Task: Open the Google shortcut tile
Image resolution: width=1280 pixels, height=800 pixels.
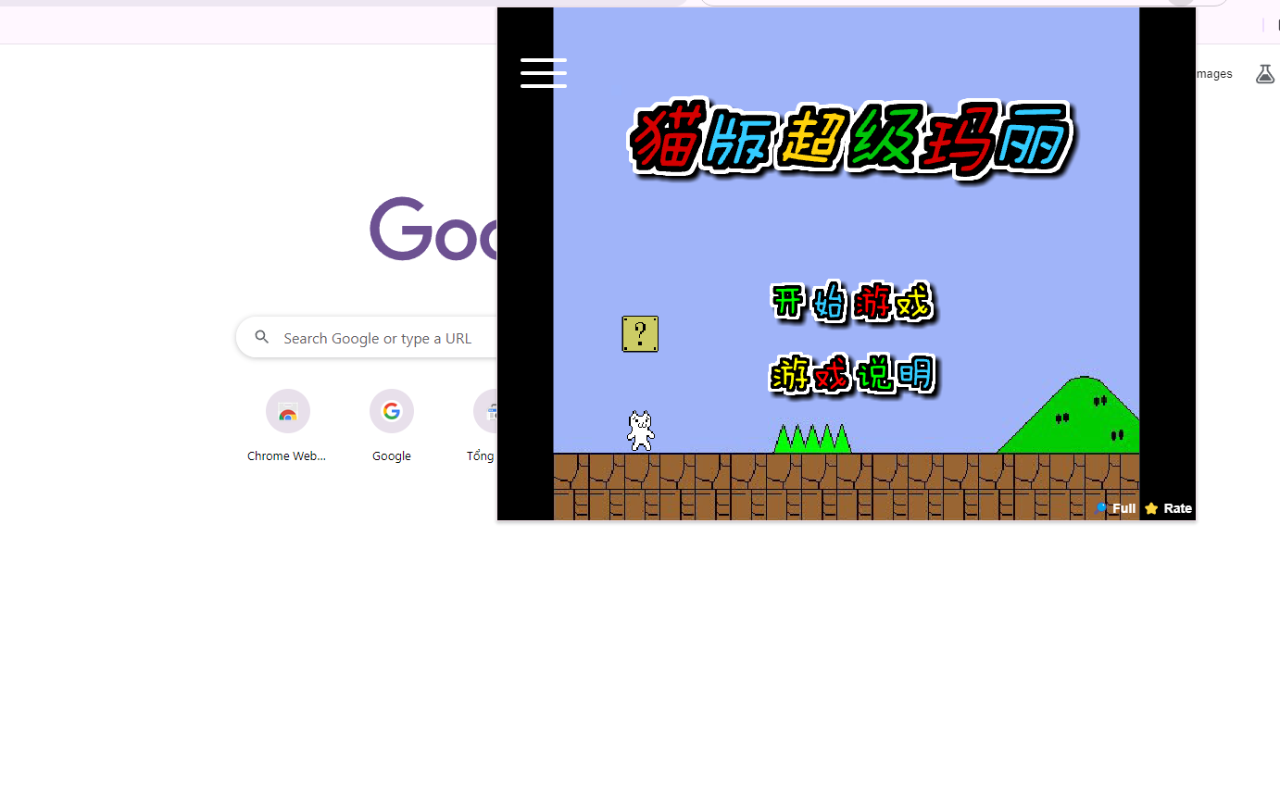Action: [x=391, y=412]
